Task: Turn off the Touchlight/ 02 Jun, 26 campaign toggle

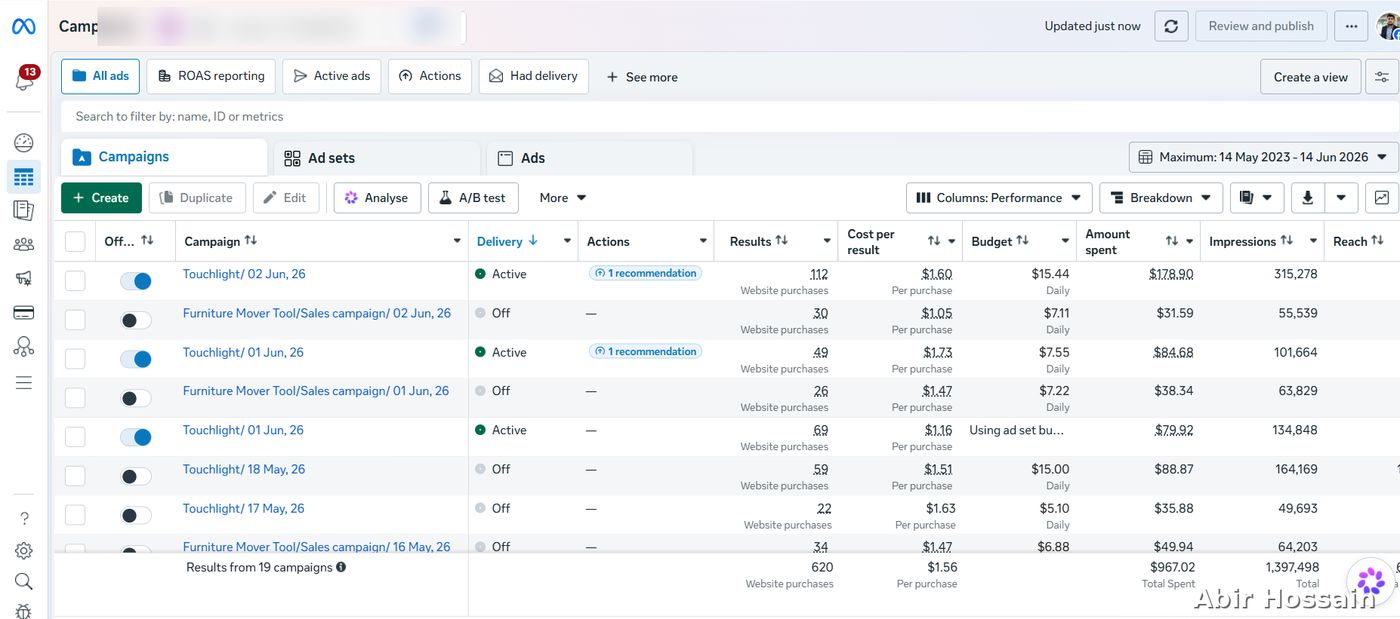Action: 136,281
